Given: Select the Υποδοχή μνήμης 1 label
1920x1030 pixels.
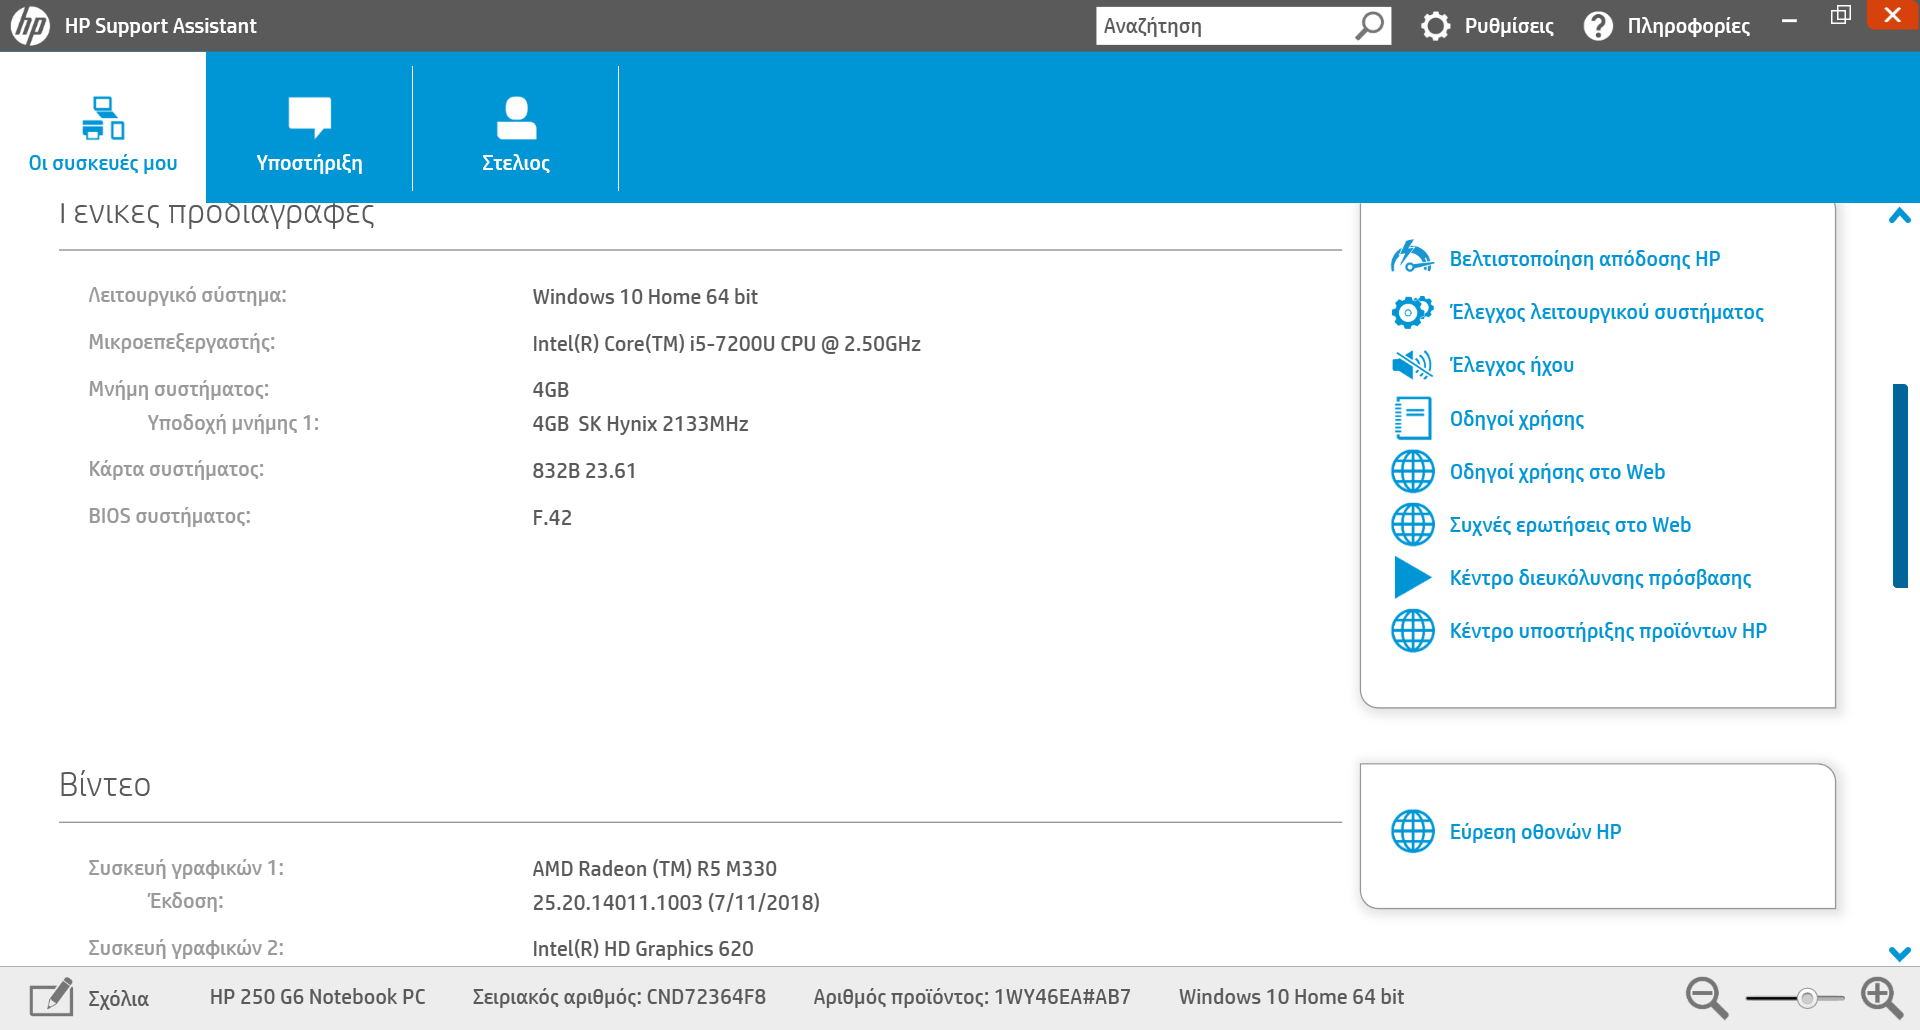Looking at the screenshot, I should pos(233,423).
